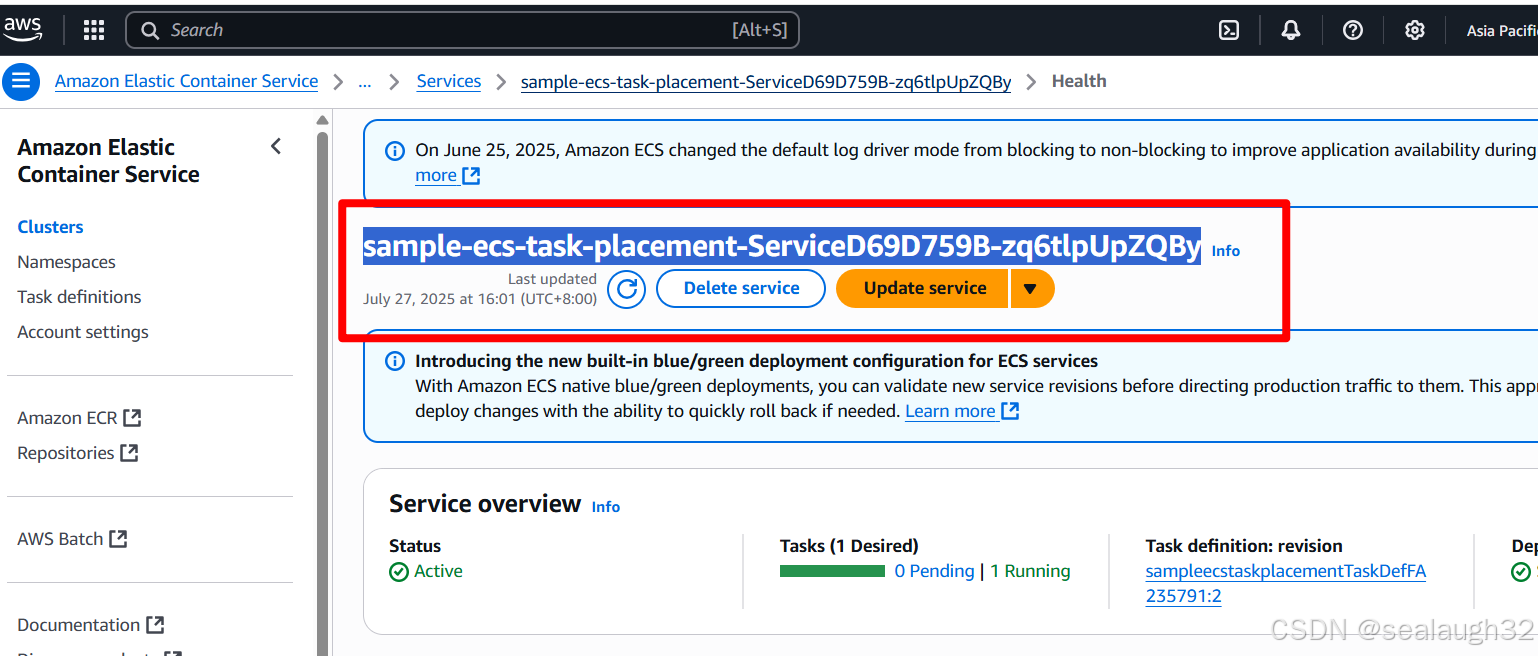Open Account settings in the sidebar

point(83,332)
